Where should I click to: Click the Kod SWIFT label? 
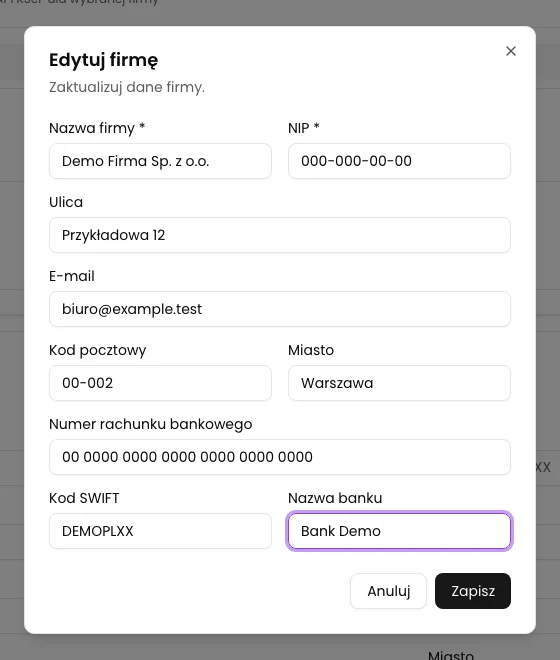click(x=84, y=498)
